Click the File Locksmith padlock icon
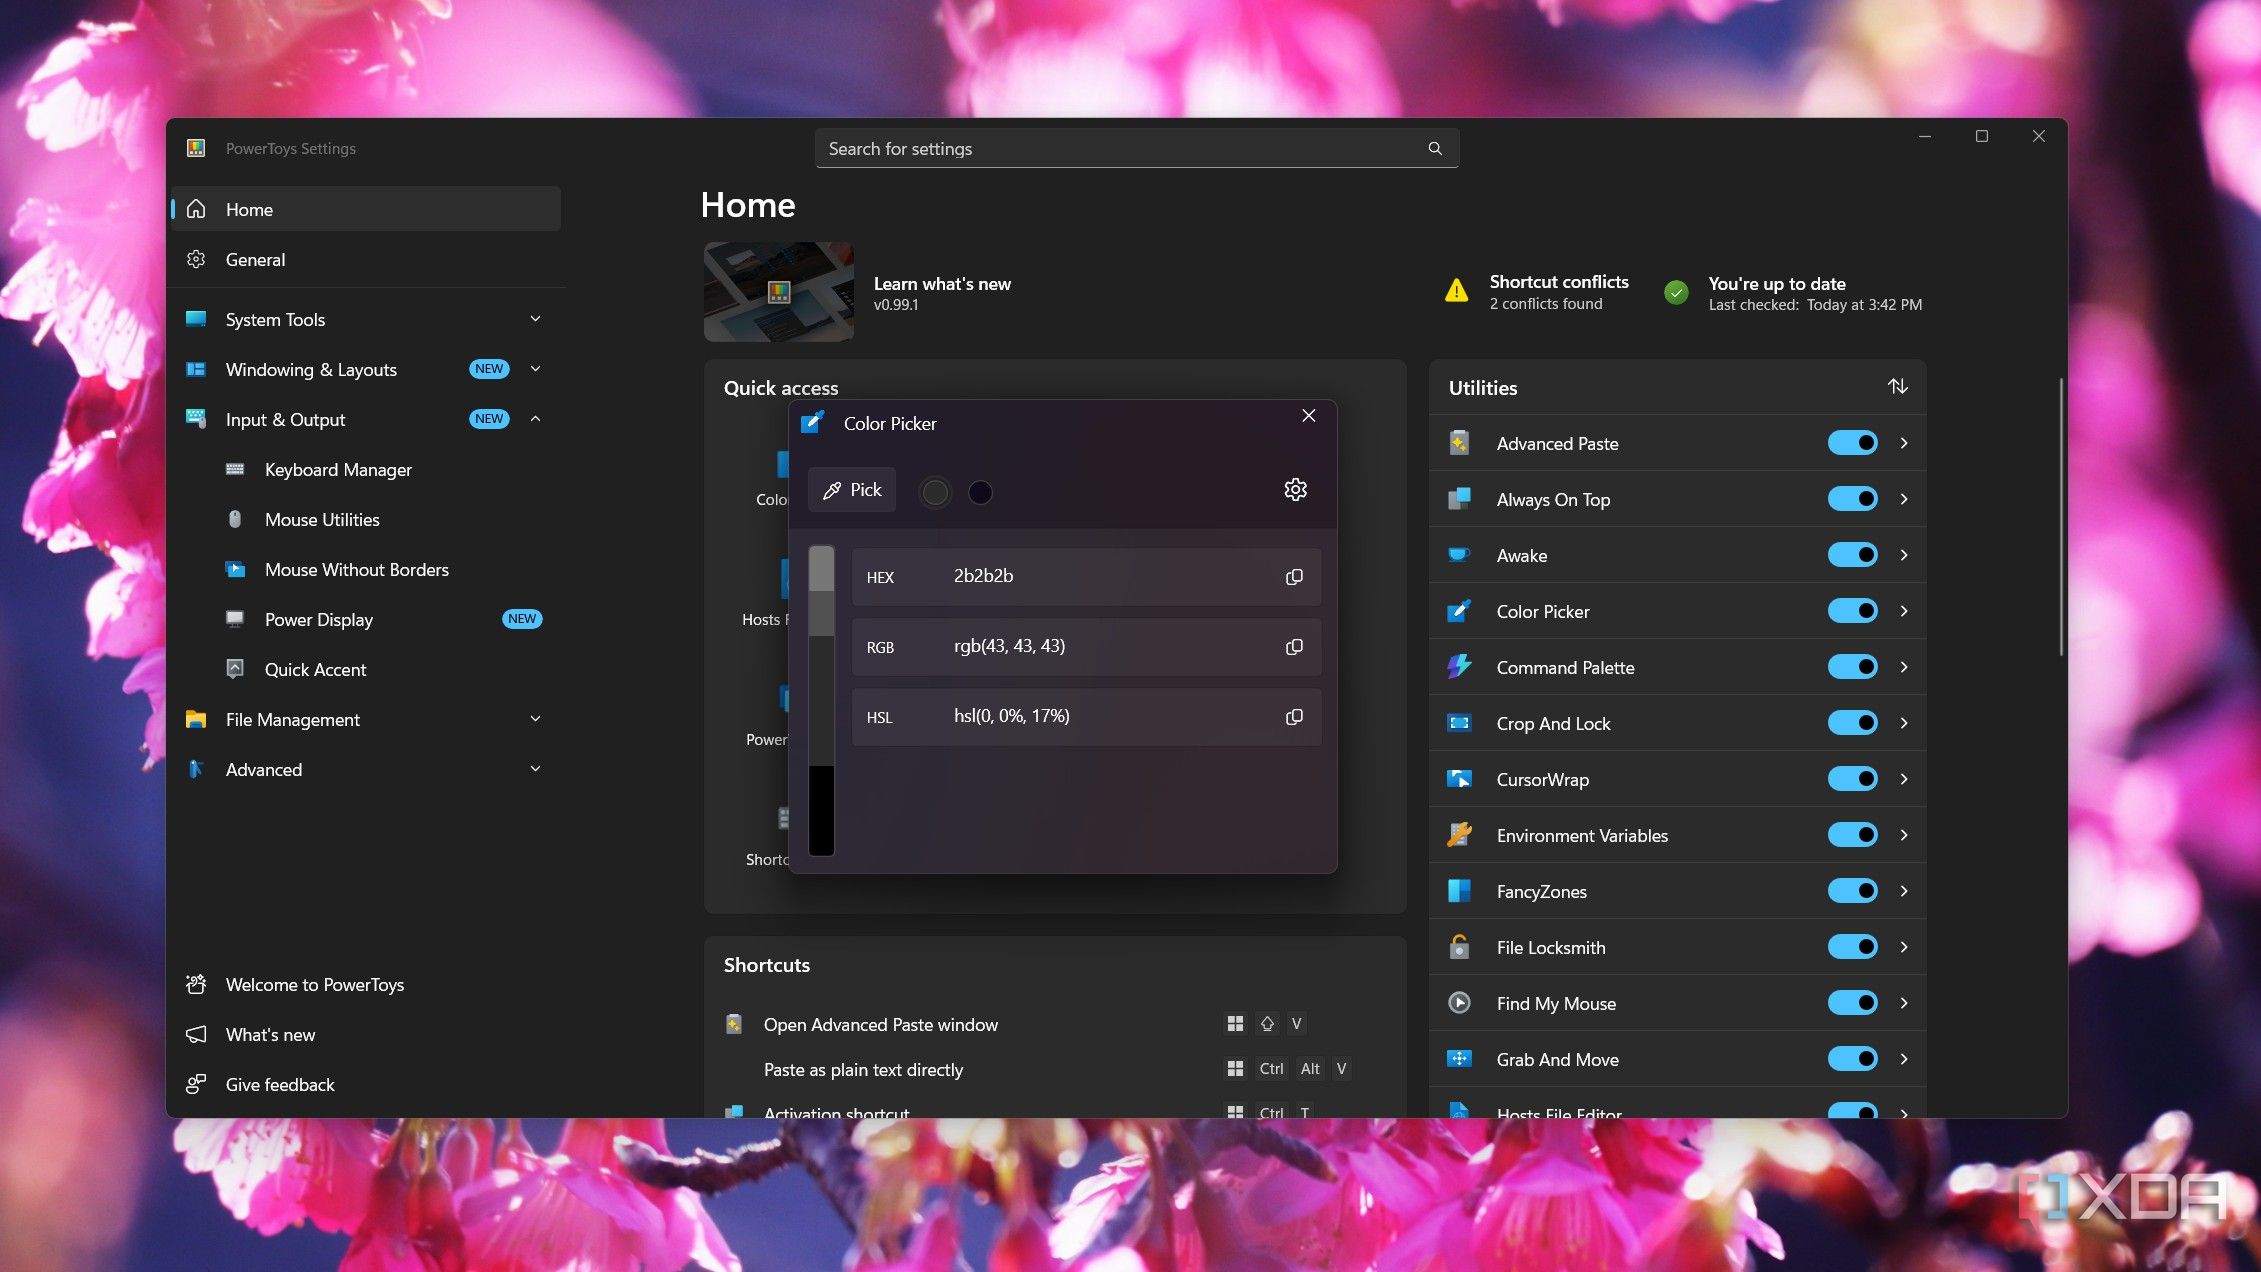 (x=1459, y=947)
